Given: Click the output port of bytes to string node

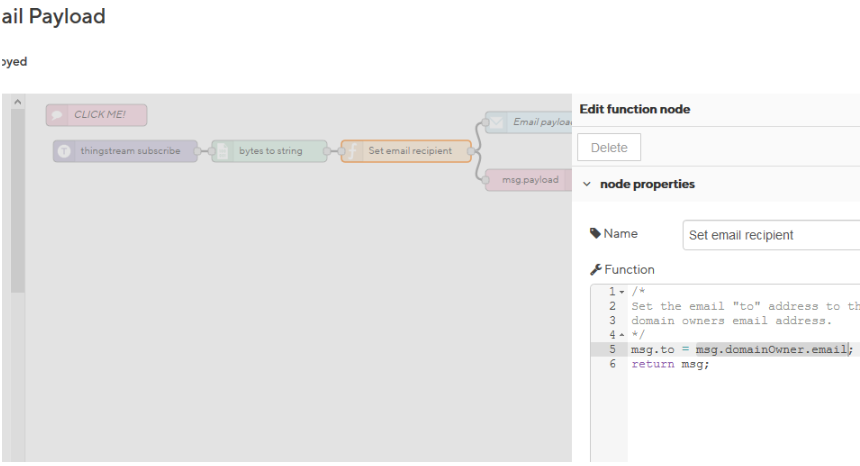Looking at the screenshot, I should (327, 151).
